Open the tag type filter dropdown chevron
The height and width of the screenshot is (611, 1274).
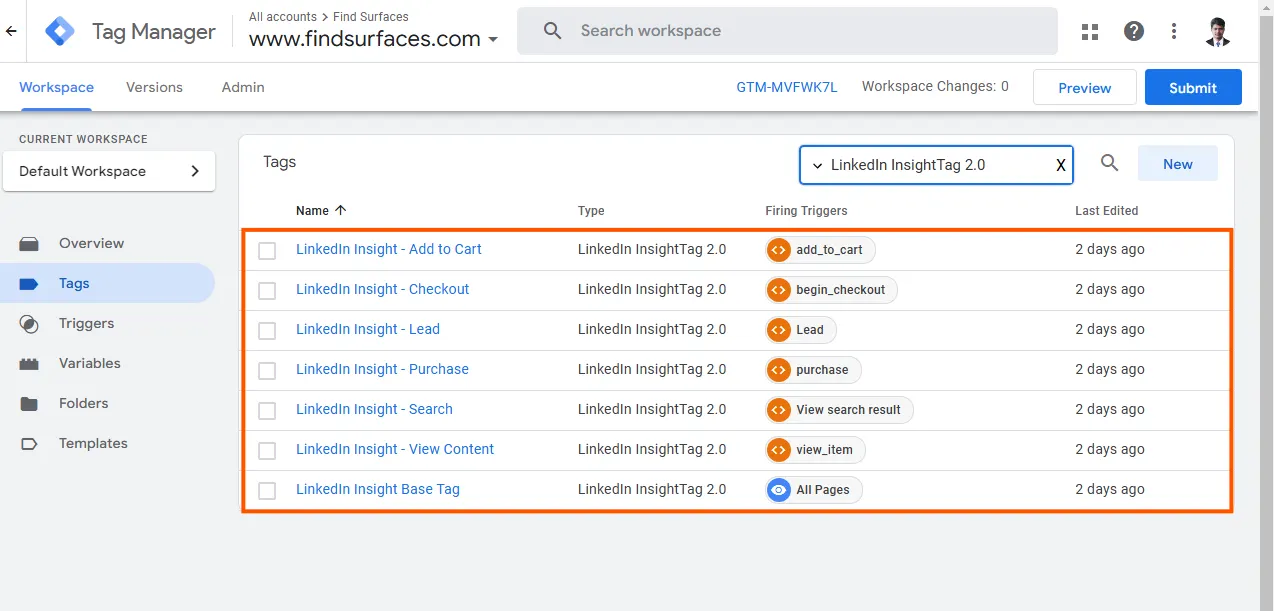pos(817,165)
